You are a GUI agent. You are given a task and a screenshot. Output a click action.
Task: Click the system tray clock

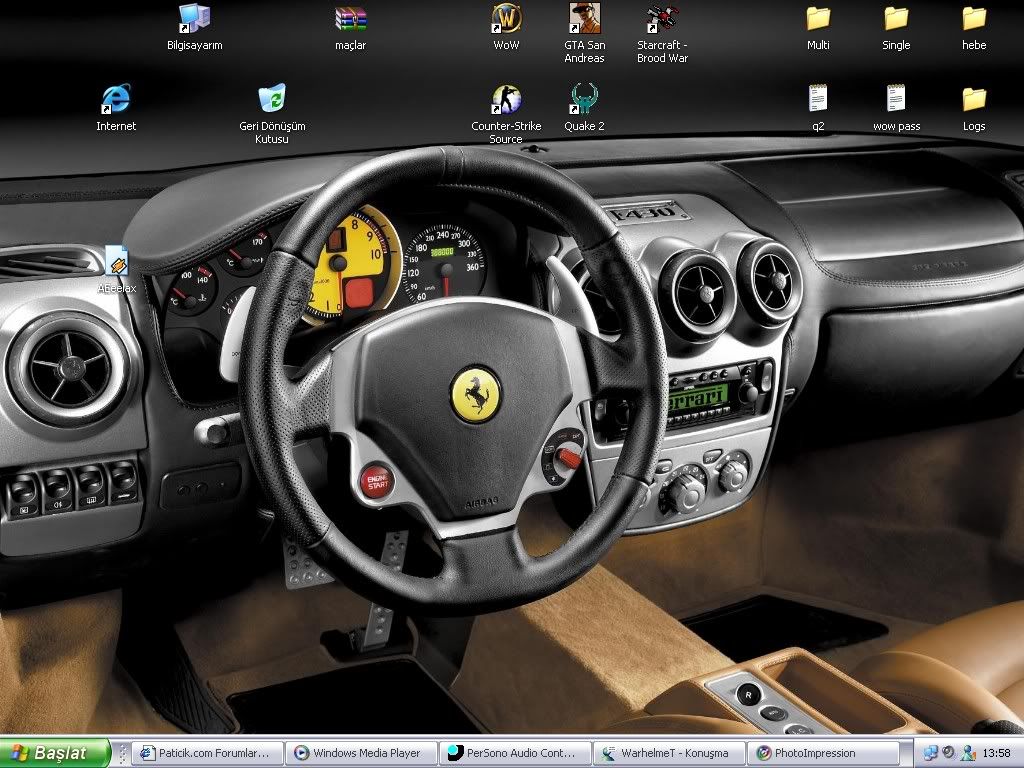pos(996,753)
